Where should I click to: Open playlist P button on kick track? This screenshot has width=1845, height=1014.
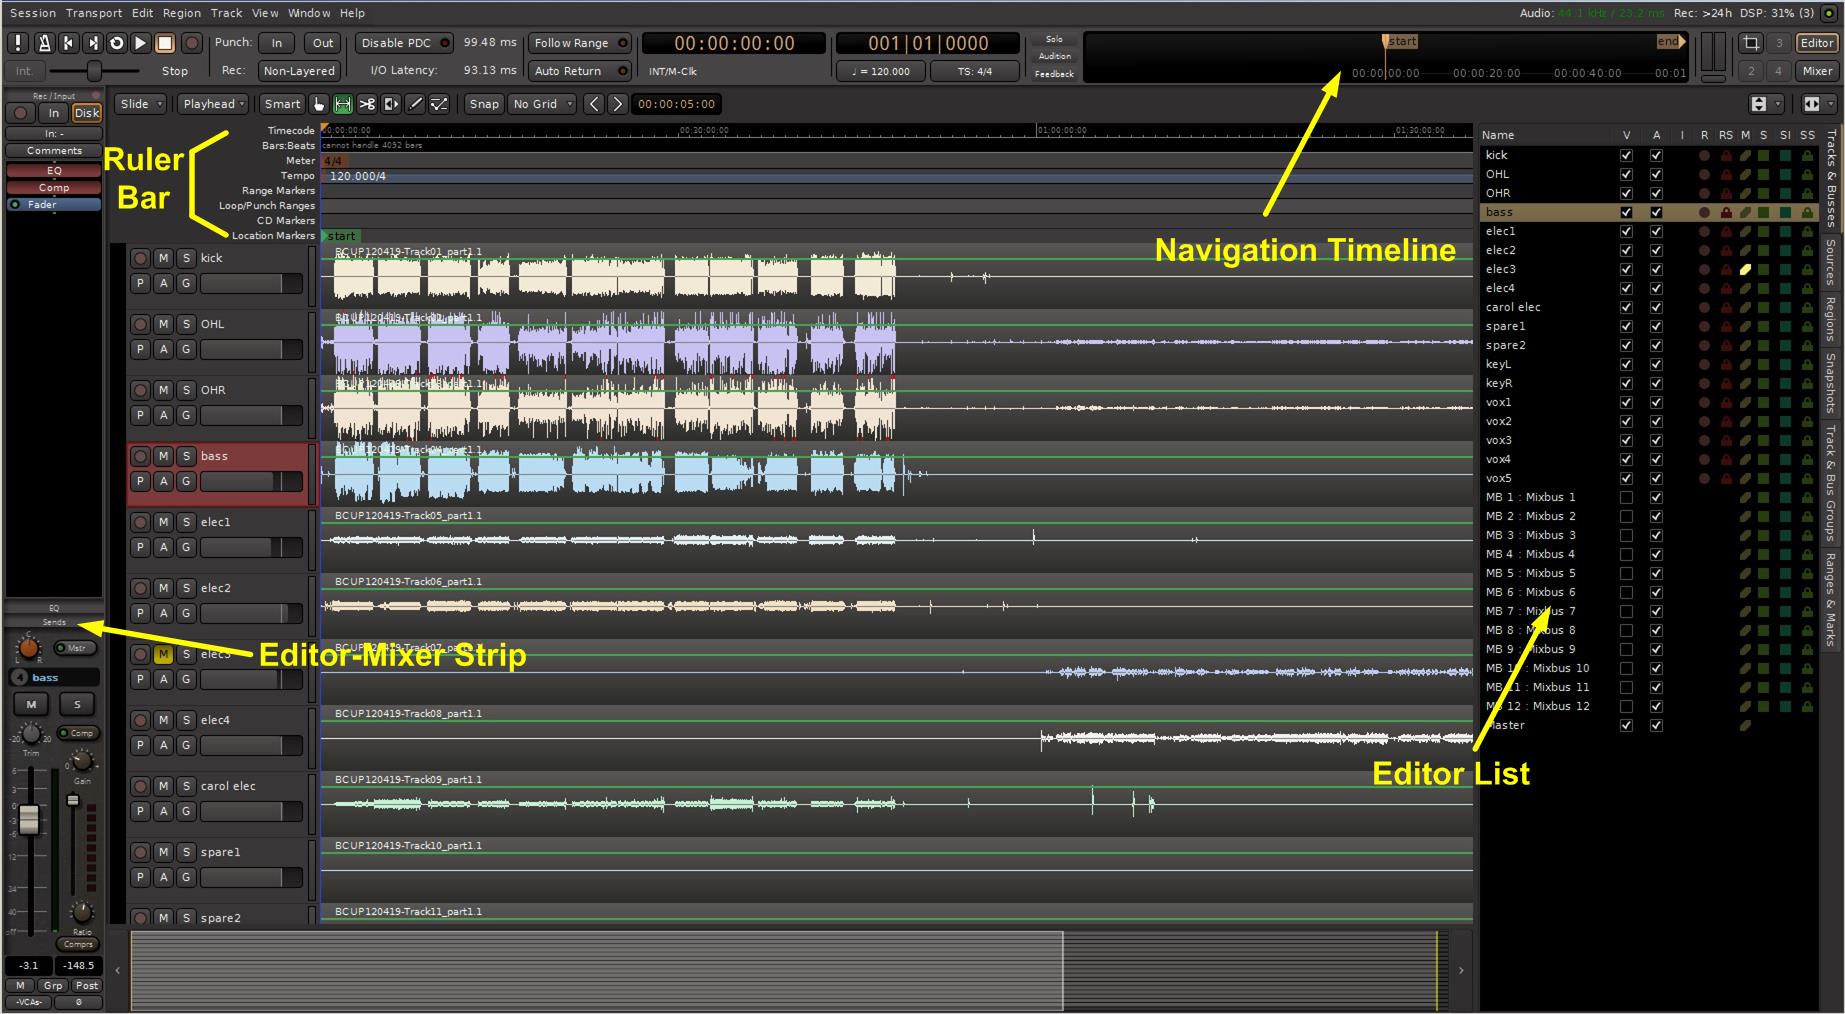pyautogui.click(x=141, y=283)
